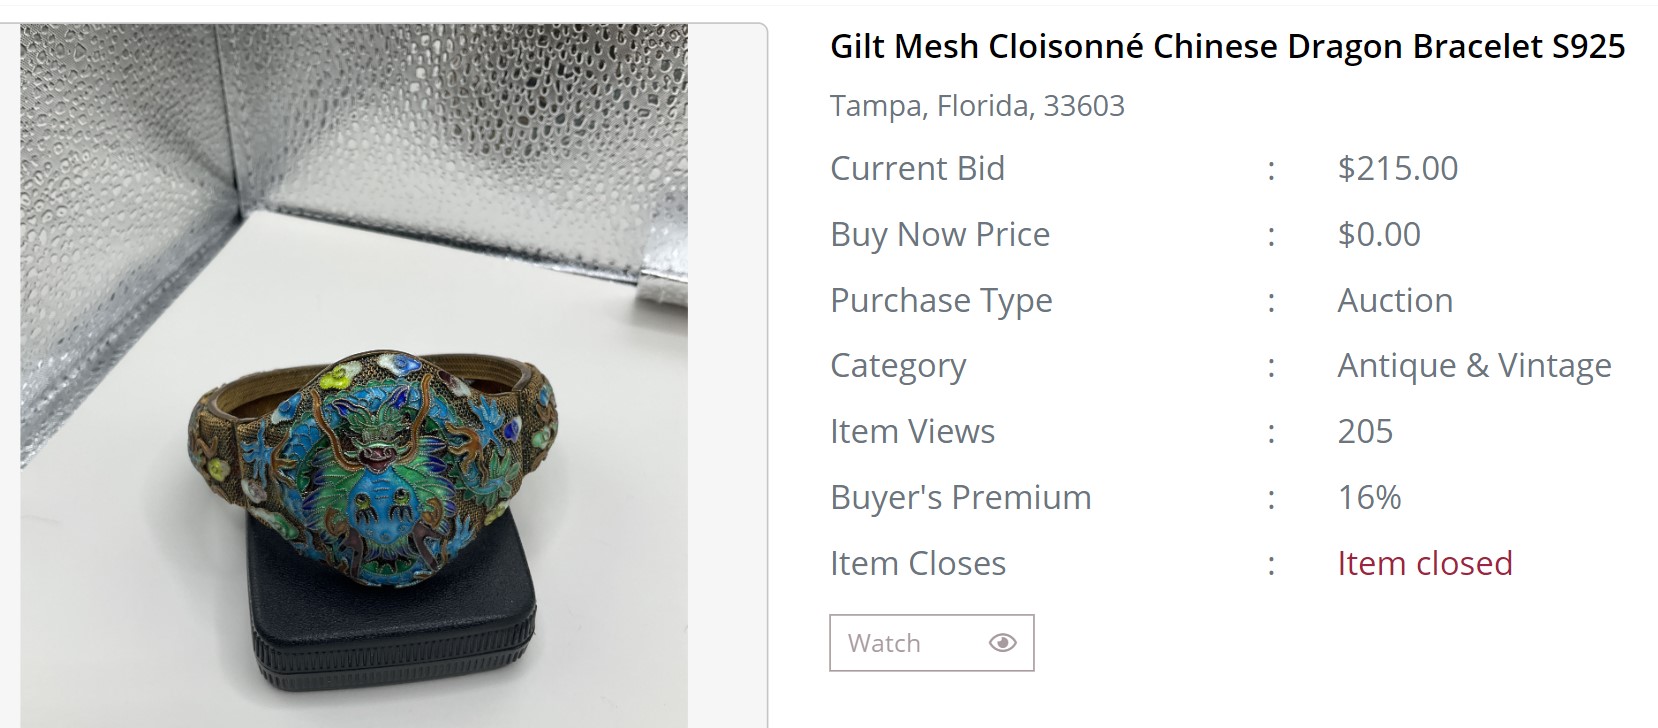The image size is (1658, 728).
Task: Click the Gilt Mesh Cloisonné bracelet title
Action: (x=1227, y=47)
